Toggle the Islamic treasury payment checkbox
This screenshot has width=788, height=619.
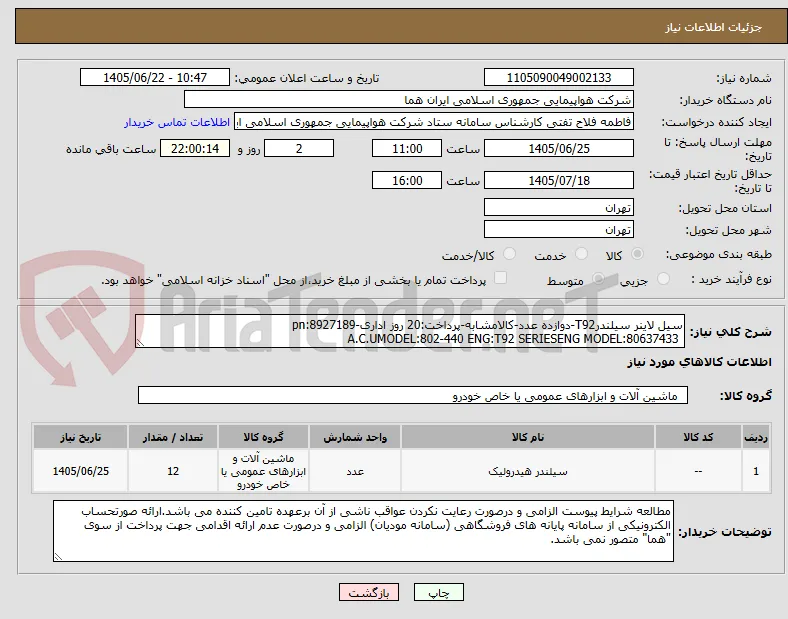click(x=501, y=278)
